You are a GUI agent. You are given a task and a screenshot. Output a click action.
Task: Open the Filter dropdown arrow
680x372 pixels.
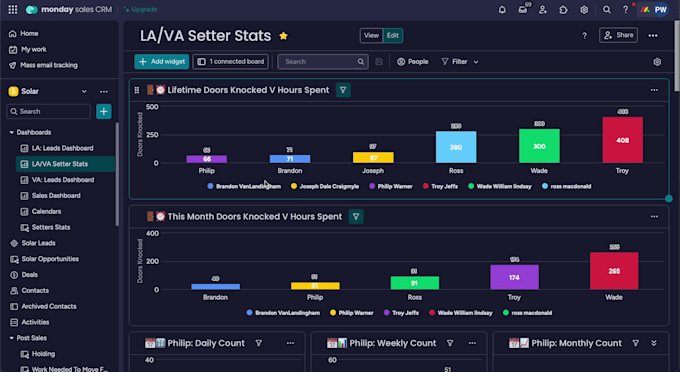point(476,62)
